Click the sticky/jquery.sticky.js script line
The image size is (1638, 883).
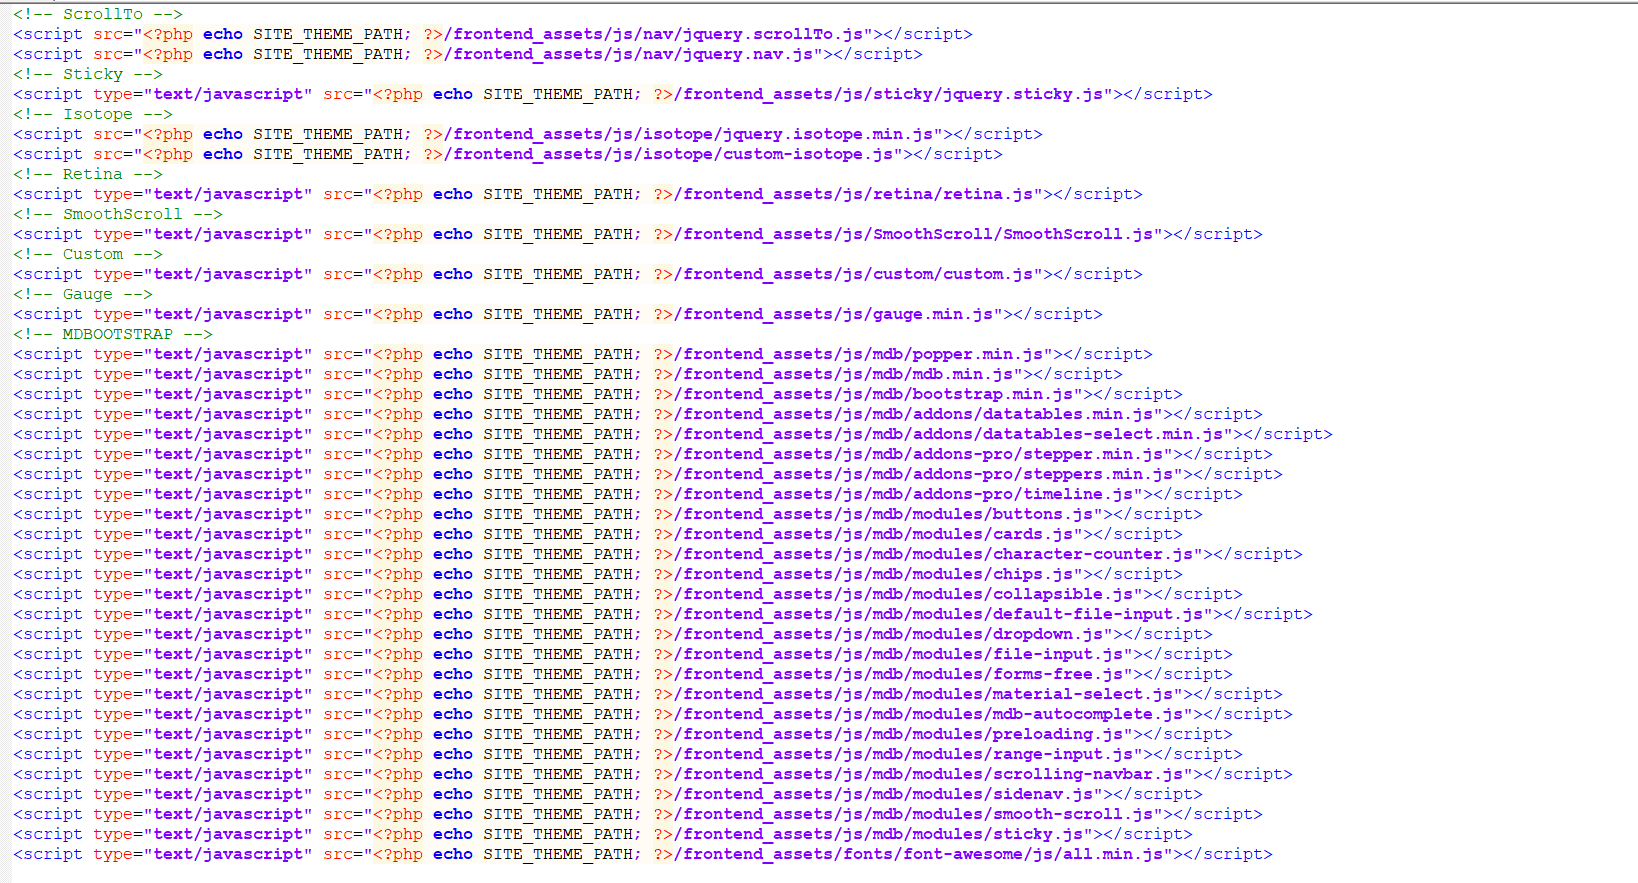tap(613, 94)
